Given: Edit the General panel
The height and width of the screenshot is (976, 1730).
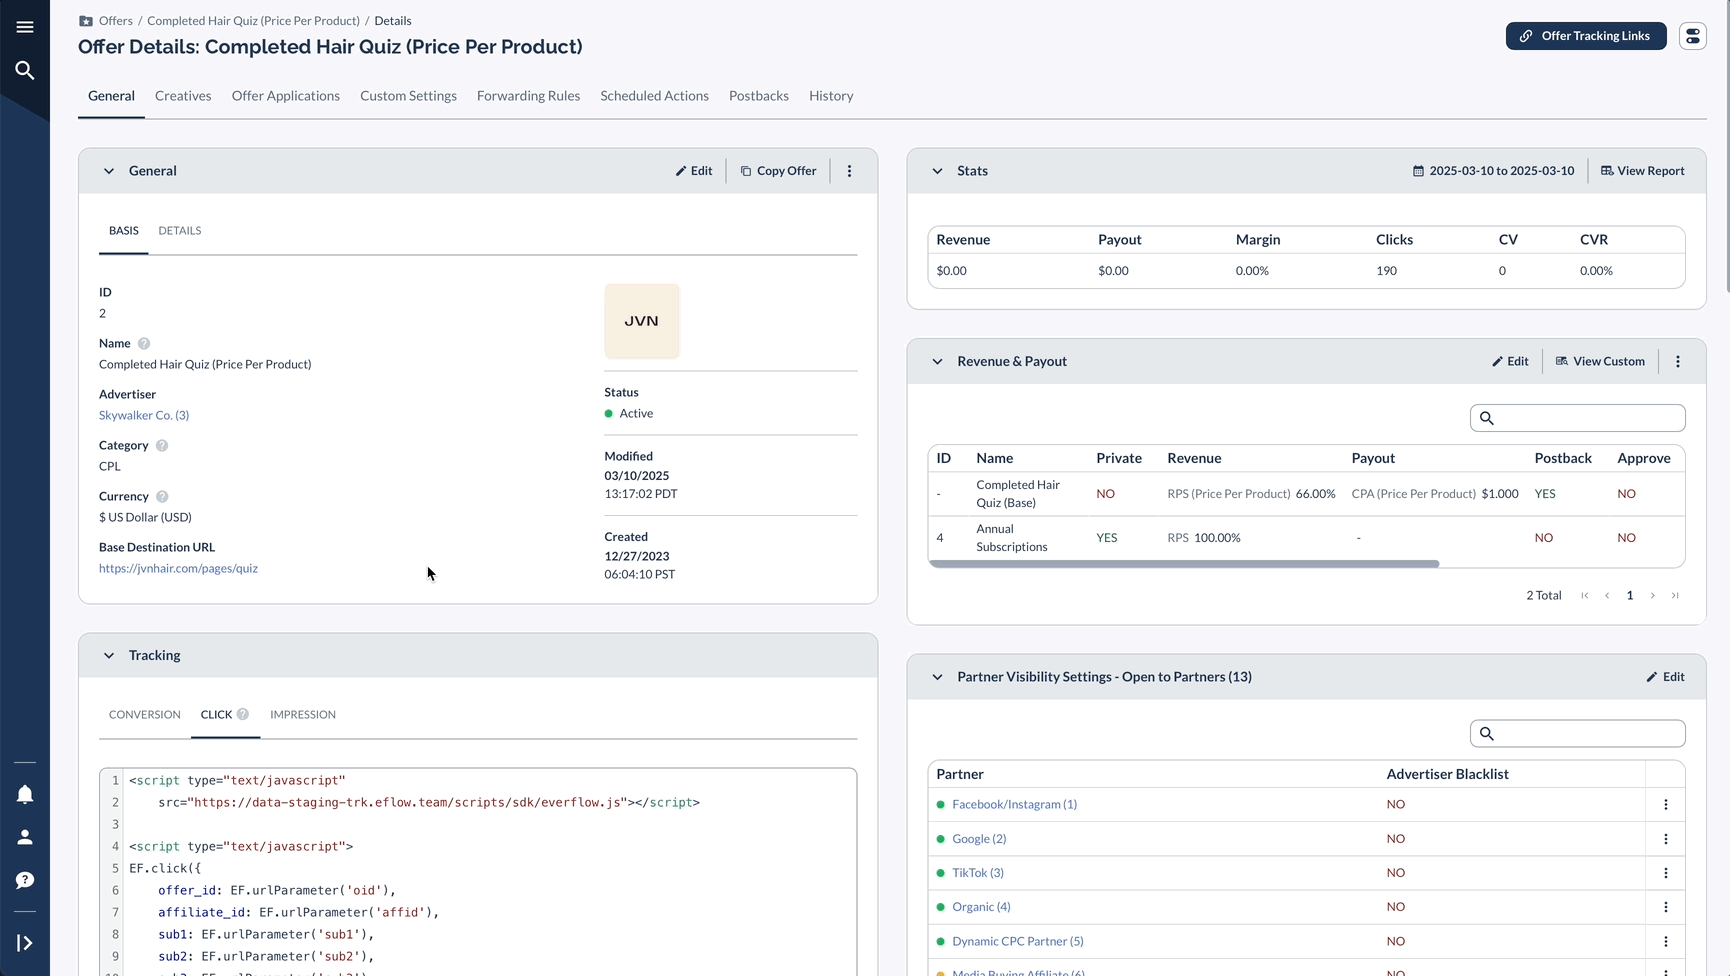Looking at the screenshot, I should click(x=694, y=171).
